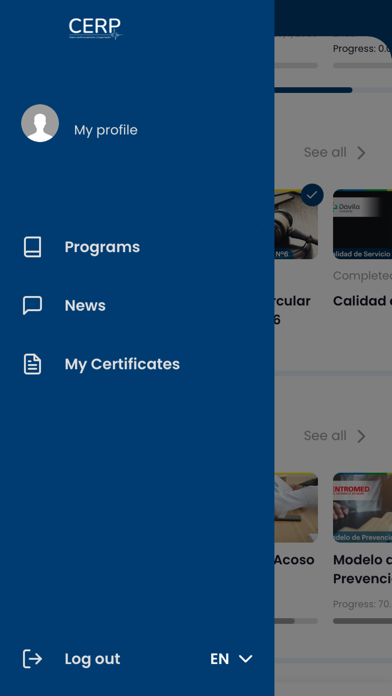The height and width of the screenshot is (696, 392).
Task: Click the log out arrow icon
Action: pyautogui.click(x=32, y=659)
